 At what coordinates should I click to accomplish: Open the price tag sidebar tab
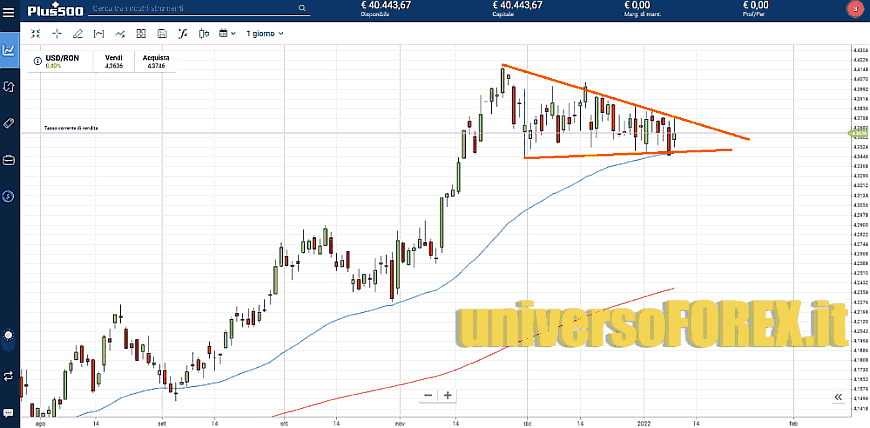(x=9, y=122)
